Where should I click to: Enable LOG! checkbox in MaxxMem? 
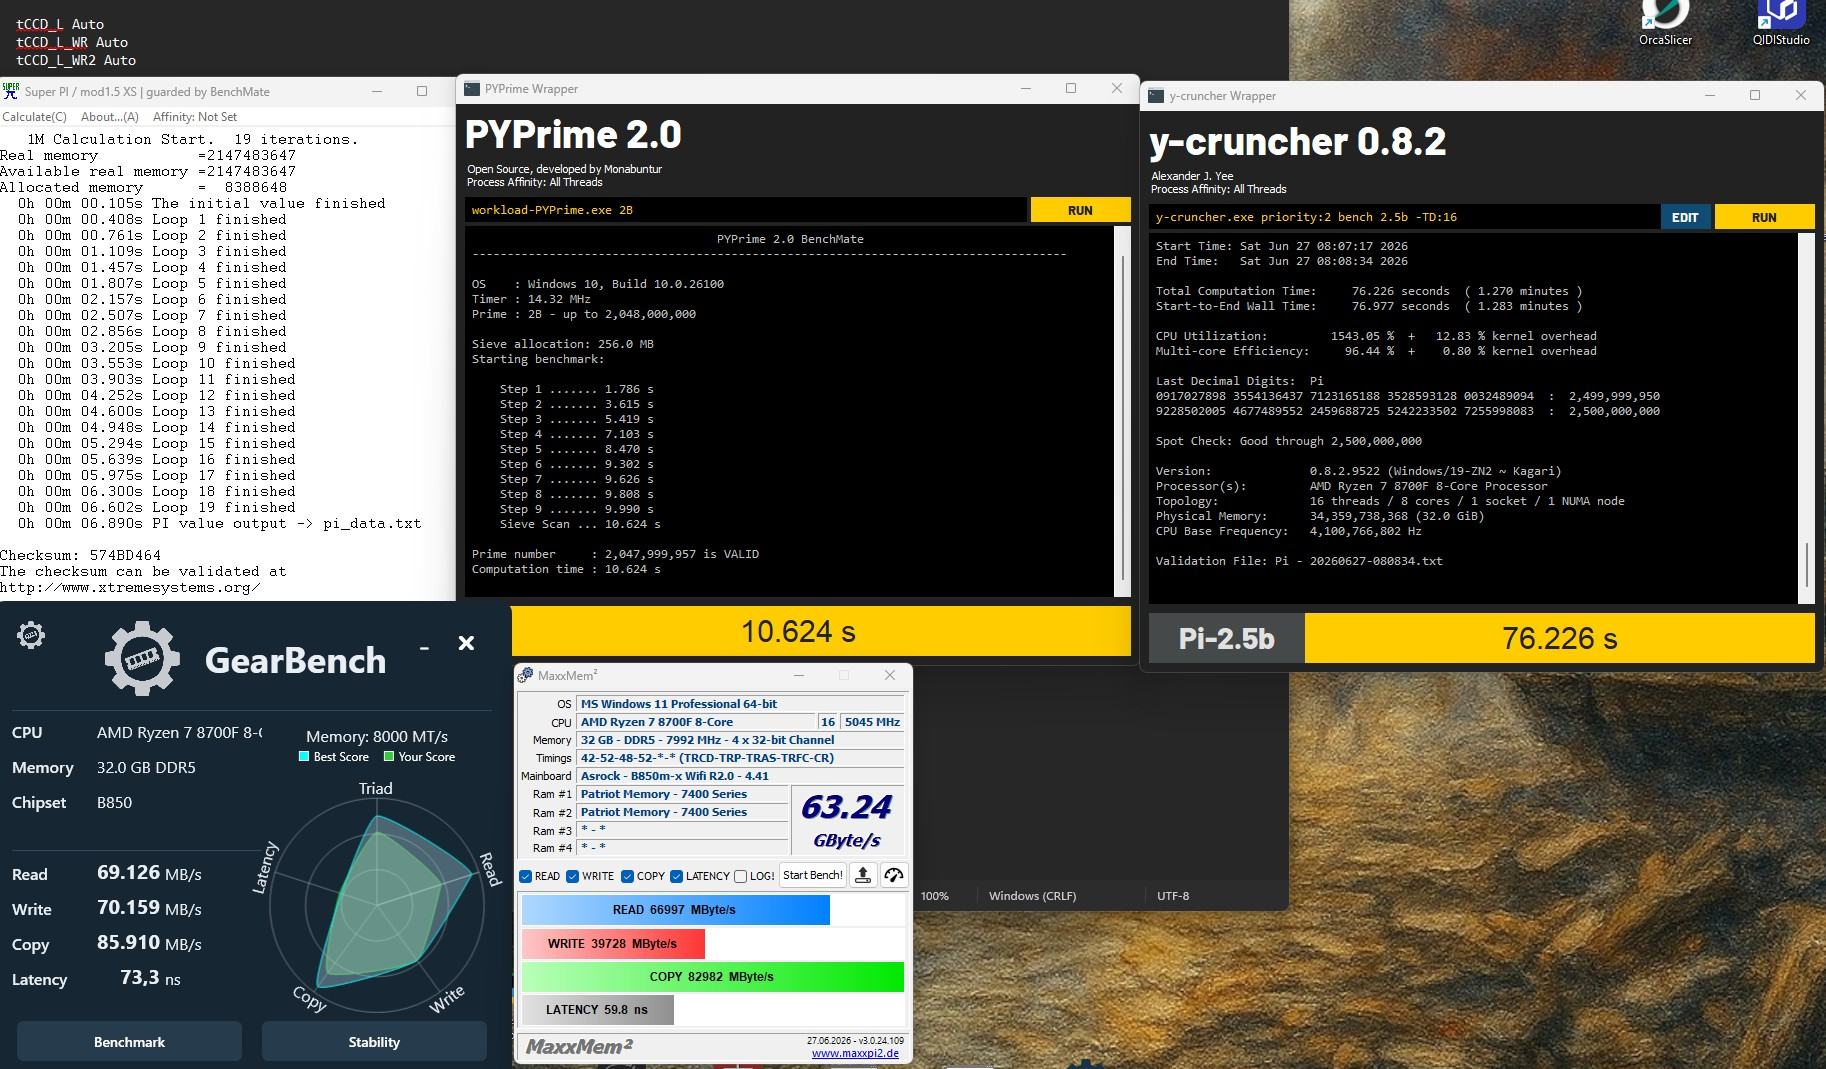[740, 876]
